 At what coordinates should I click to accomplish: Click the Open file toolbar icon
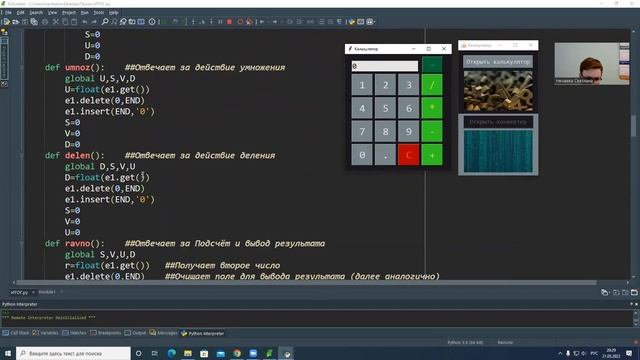pyautogui.click(x=16, y=22)
